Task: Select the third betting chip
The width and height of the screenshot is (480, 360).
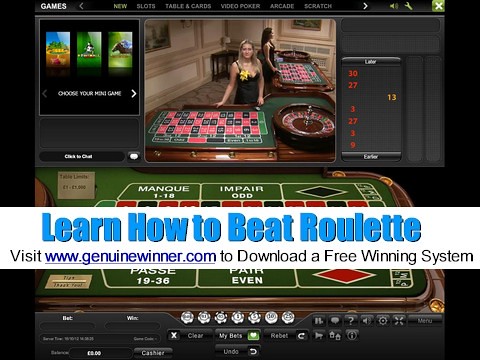Action: [221, 317]
